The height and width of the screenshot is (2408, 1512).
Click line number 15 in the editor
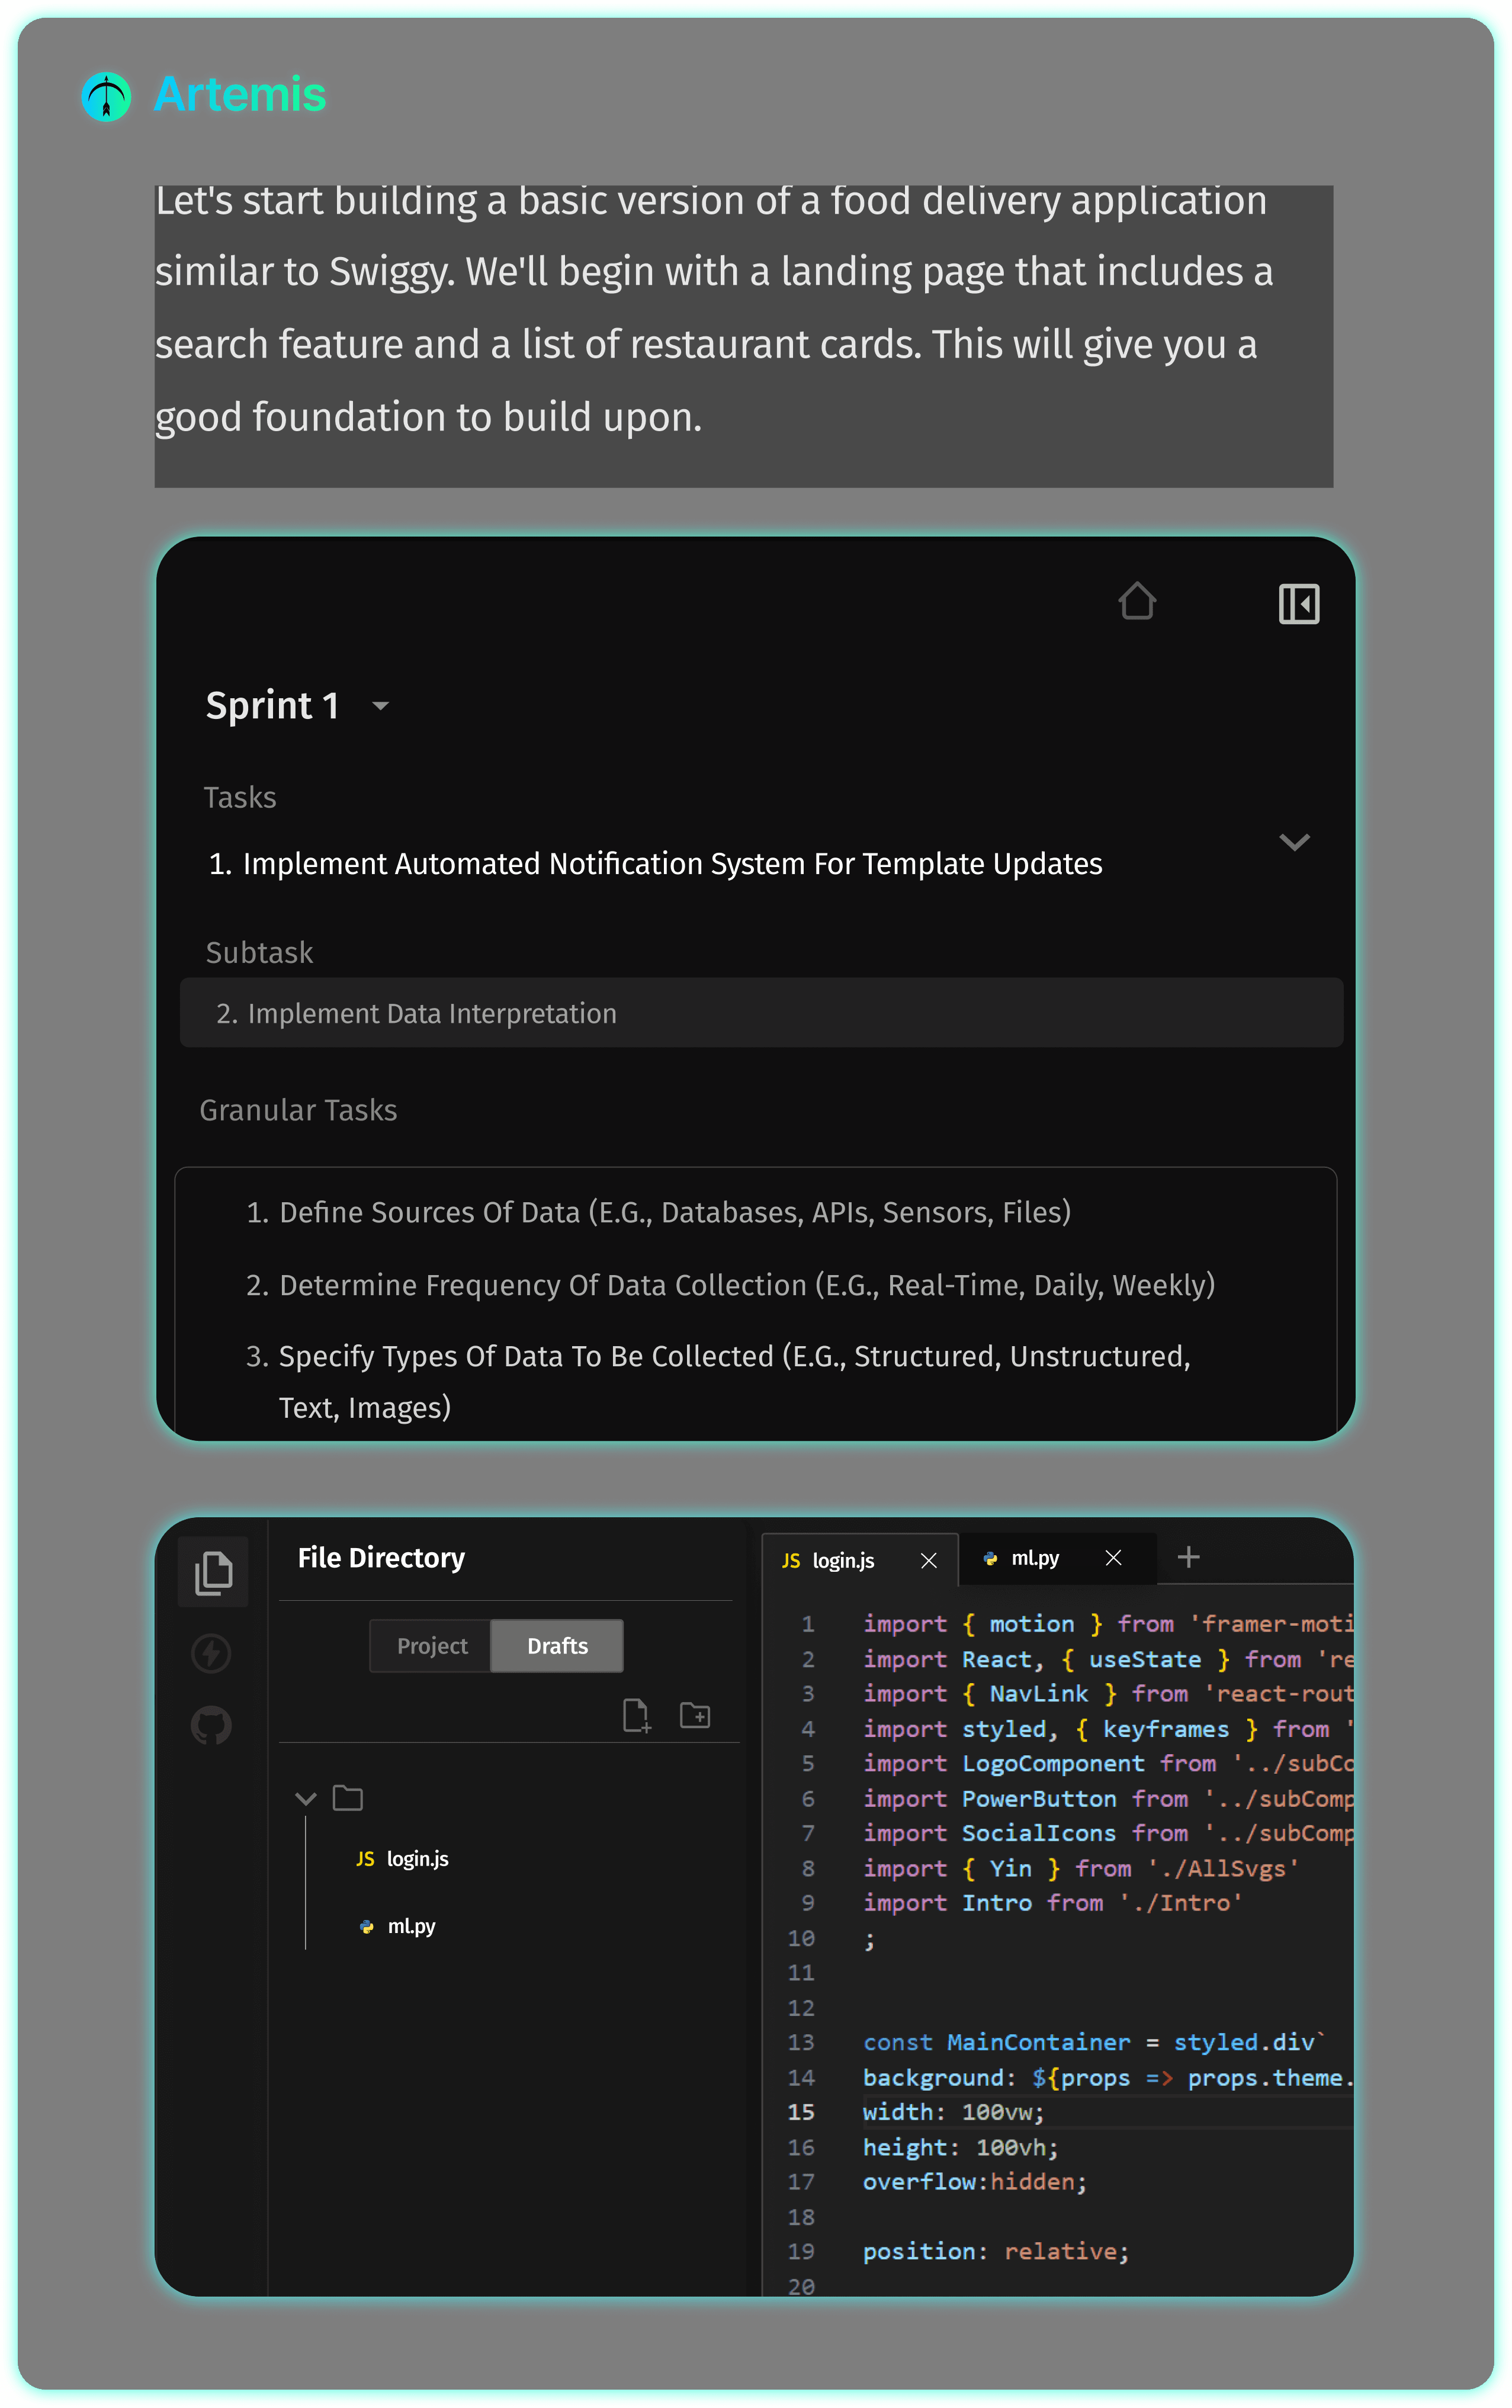[801, 2112]
